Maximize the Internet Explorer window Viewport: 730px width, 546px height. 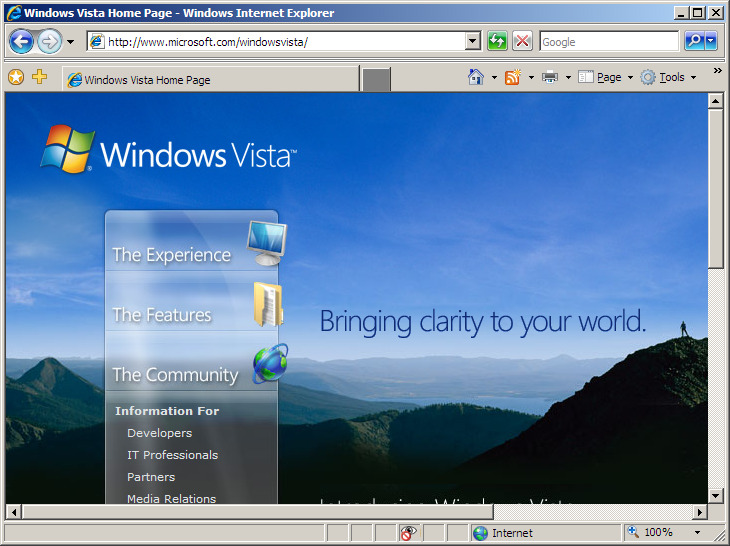(697, 13)
